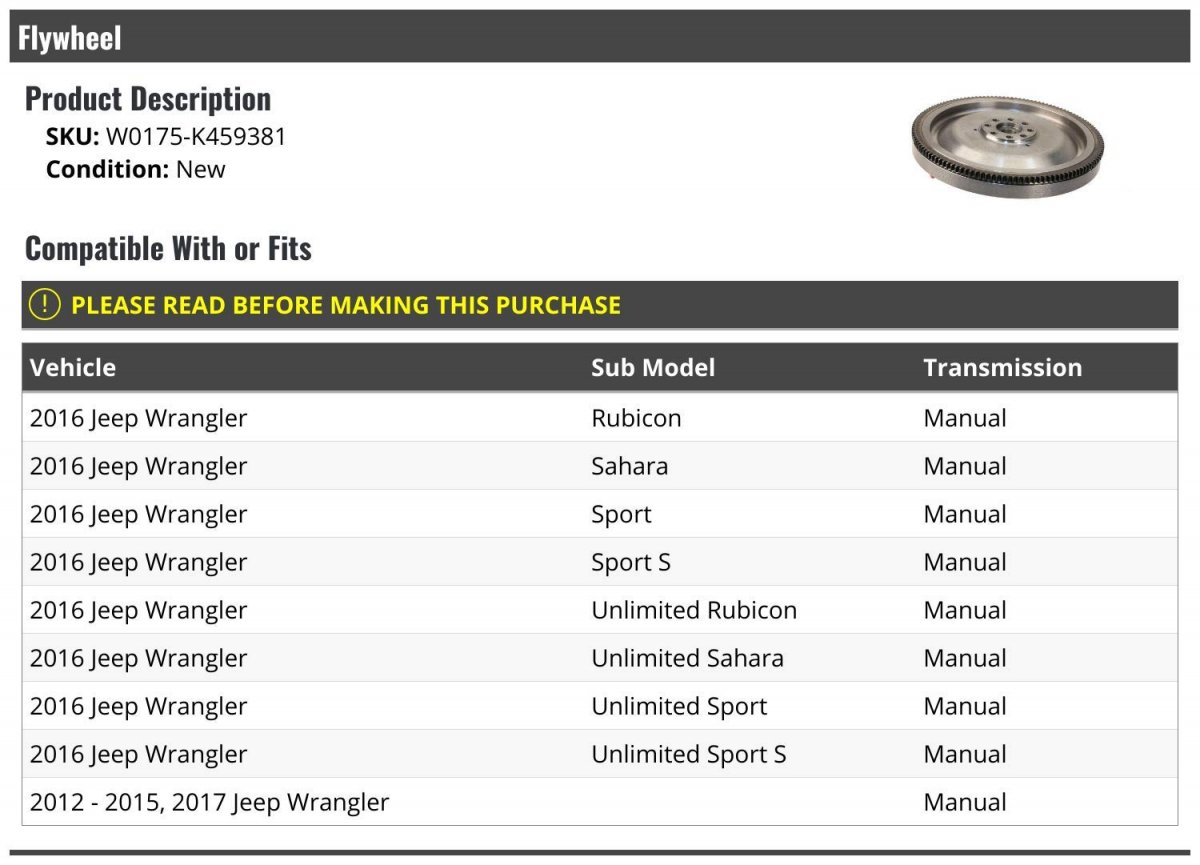Select the Flywheel header bar
This screenshot has width=1200, height=865.
coord(600,37)
